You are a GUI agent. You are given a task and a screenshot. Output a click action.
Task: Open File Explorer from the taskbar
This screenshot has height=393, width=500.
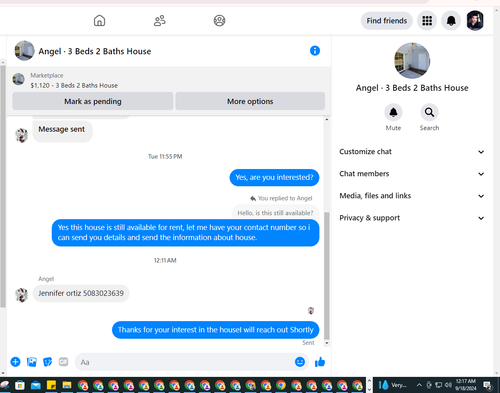click(x=67, y=385)
